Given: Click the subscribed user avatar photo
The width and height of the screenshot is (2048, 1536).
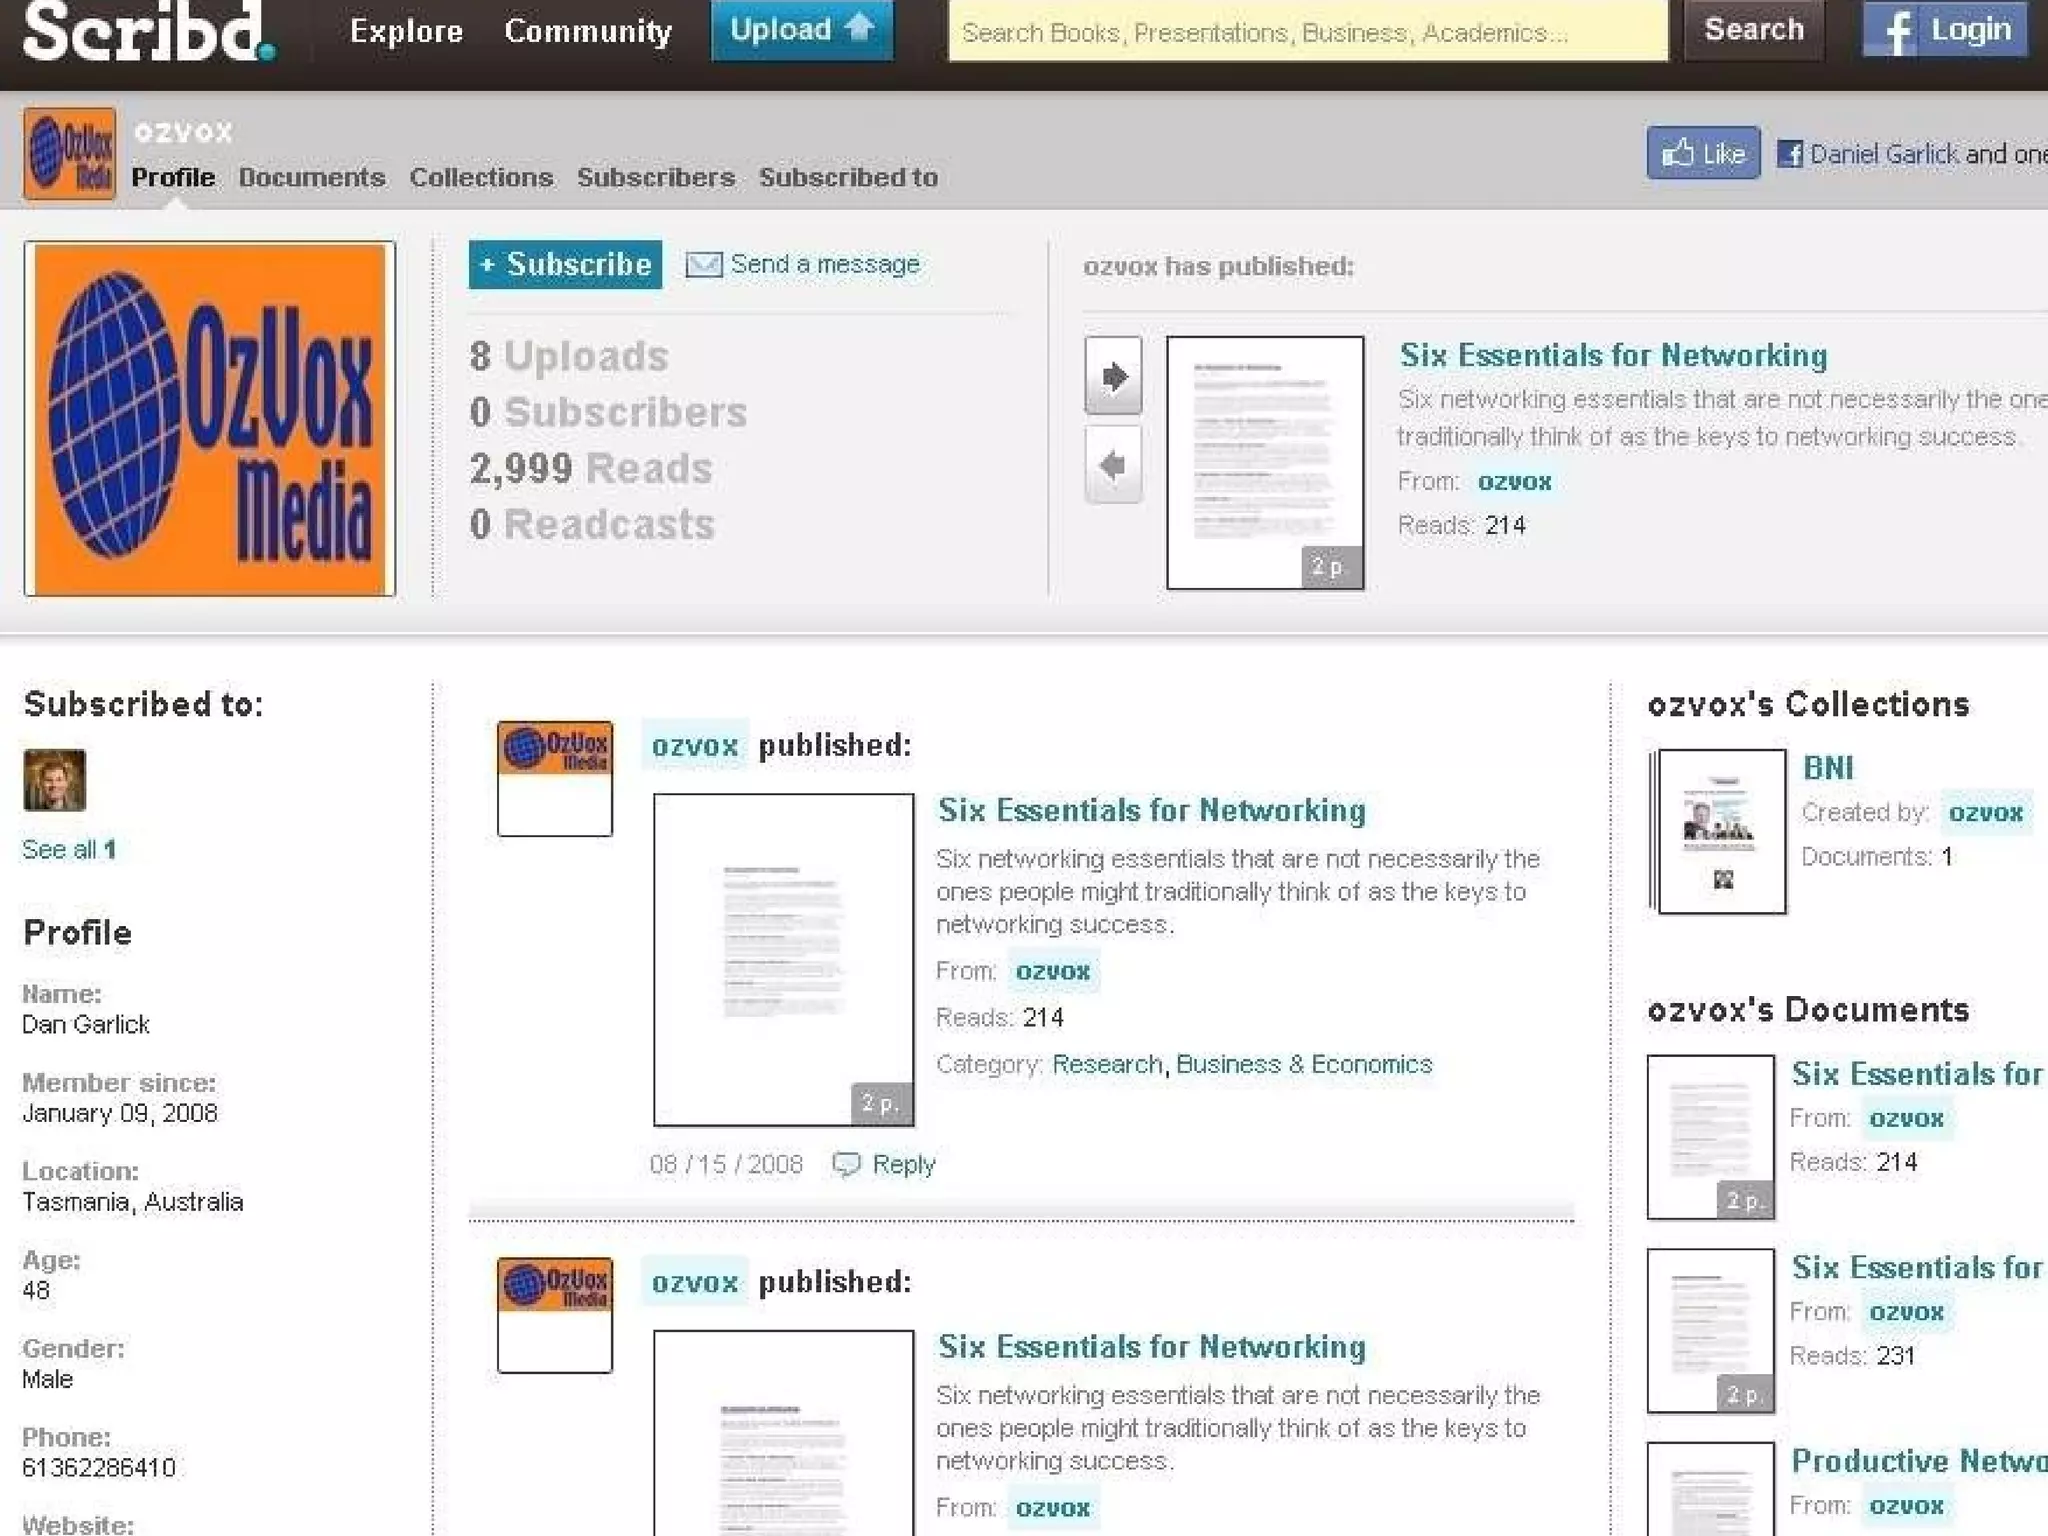Looking at the screenshot, I should (x=55, y=779).
